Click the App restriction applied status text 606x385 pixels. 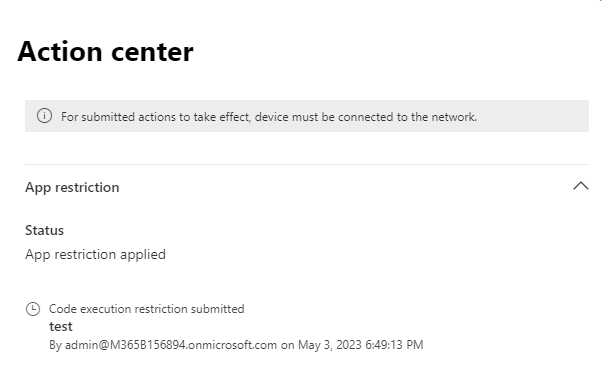pyautogui.click(x=95, y=255)
